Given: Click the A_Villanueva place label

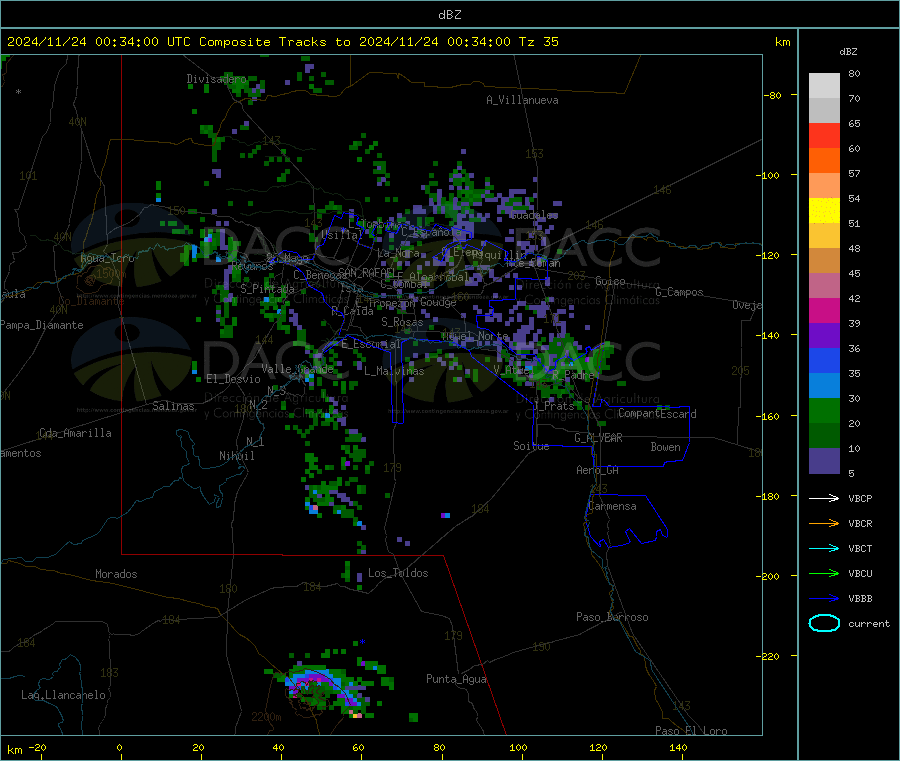Looking at the screenshot, I should pyautogui.click(x=522, y=100).
